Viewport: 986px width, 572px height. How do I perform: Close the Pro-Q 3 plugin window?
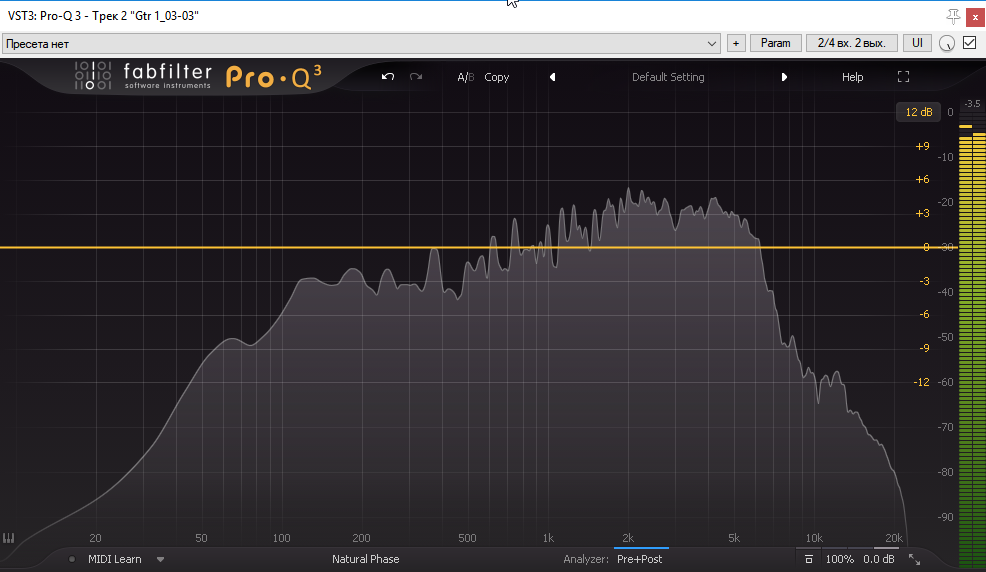pos(975,17)
